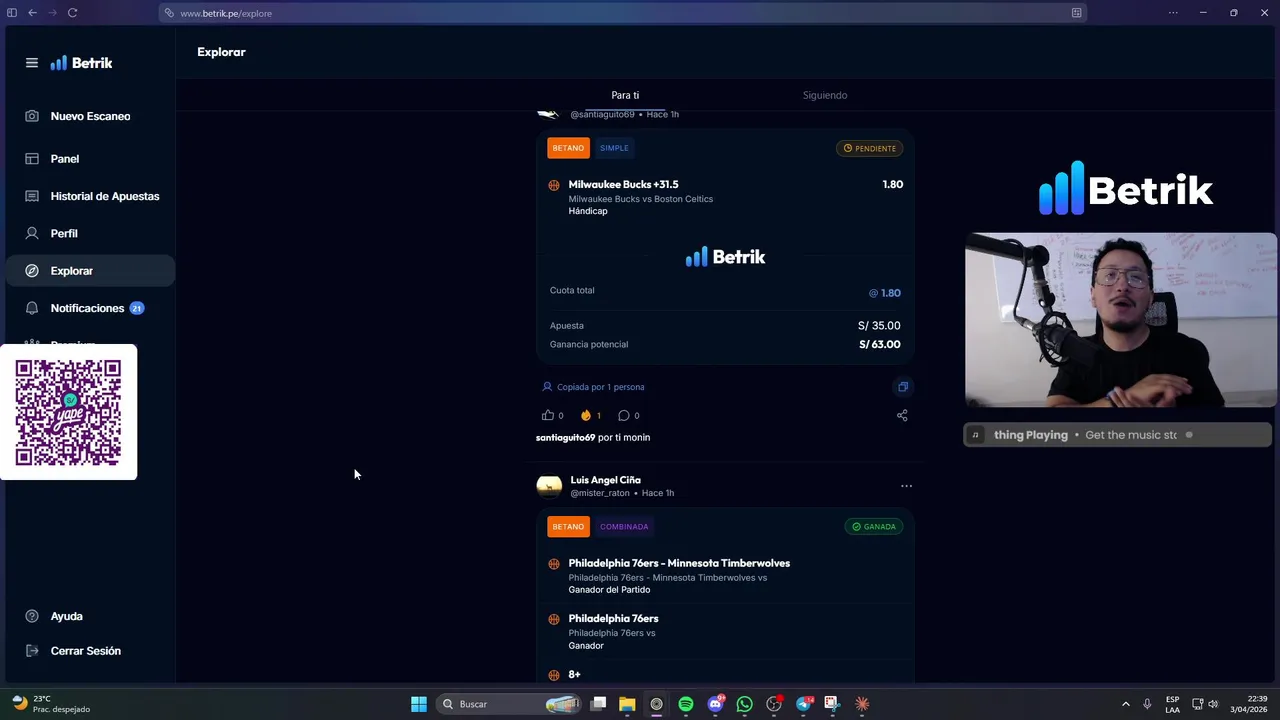Click the Ayuda question mark icon
The image size is (1280, 720).
32,616
